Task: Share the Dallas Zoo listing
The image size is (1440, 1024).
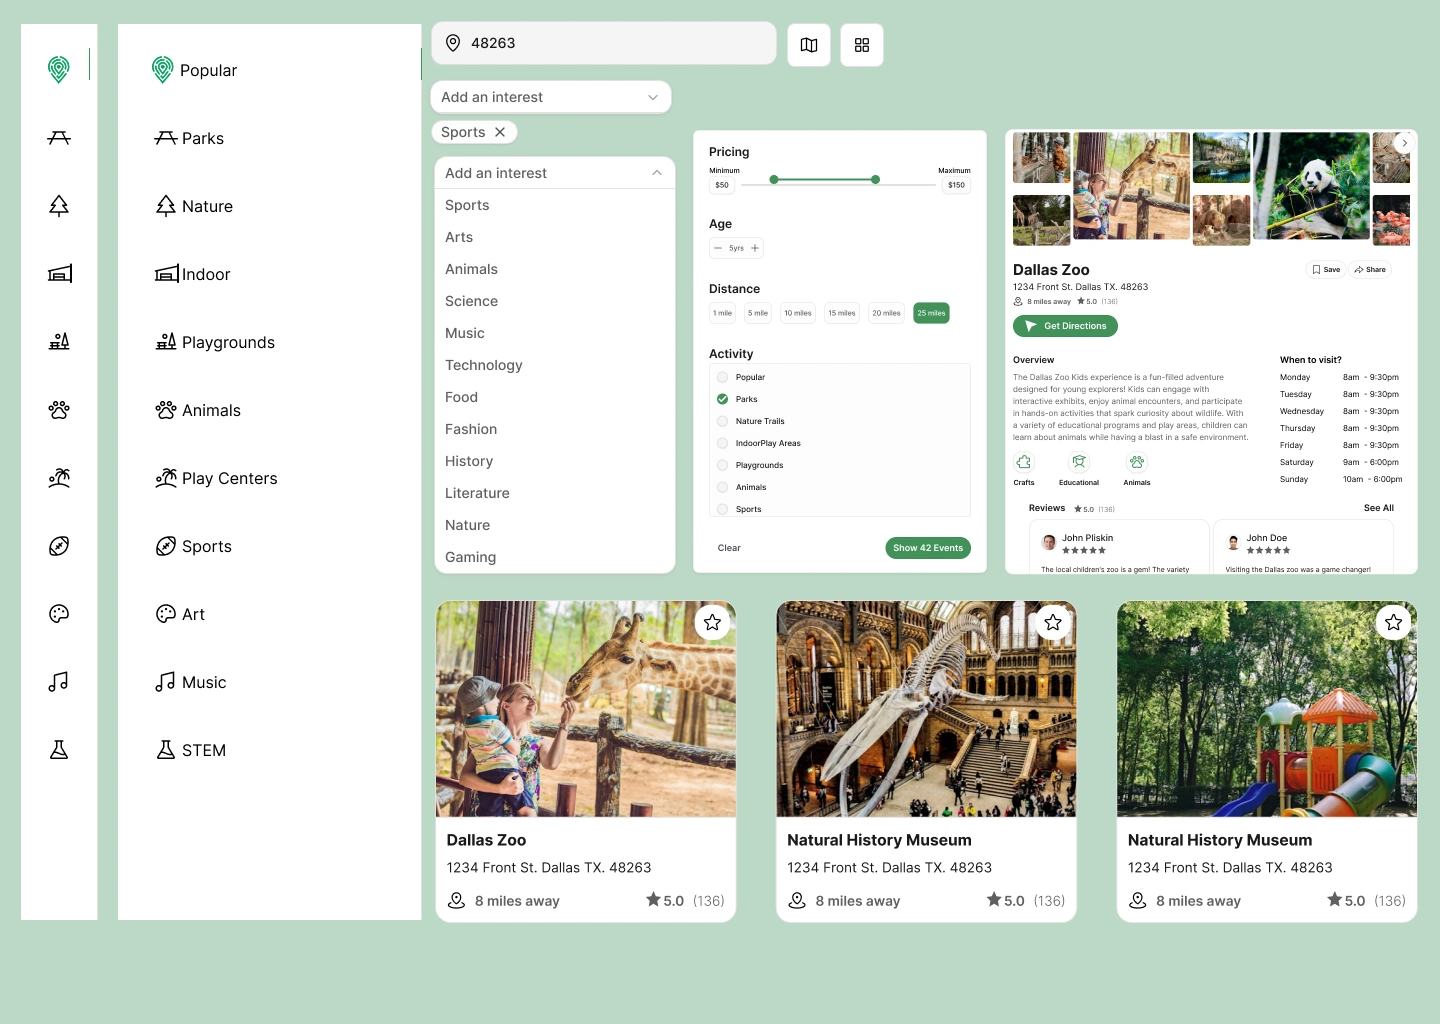Action: point(1370,269)
